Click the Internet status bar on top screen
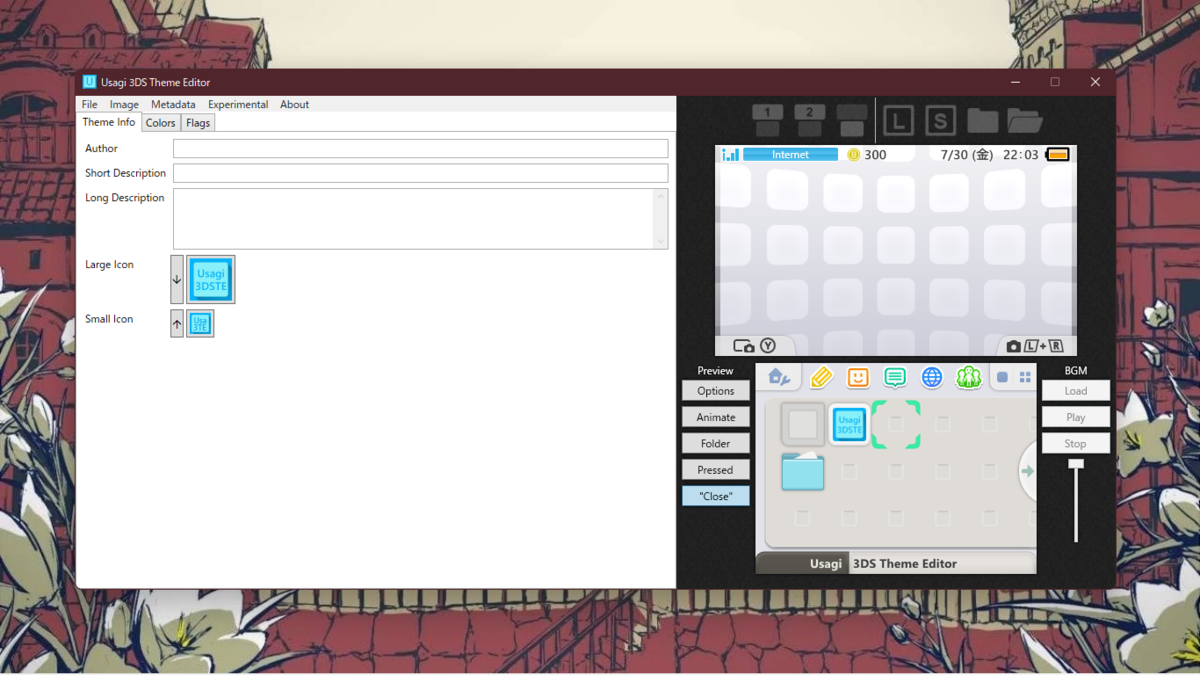This screenshot has width=1200, height=675. tap(790, 155)
